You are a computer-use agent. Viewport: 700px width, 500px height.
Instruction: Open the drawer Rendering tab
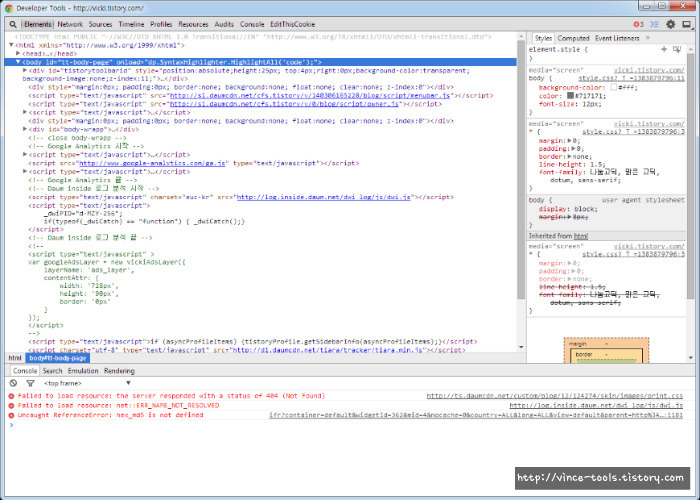(119, 371)
